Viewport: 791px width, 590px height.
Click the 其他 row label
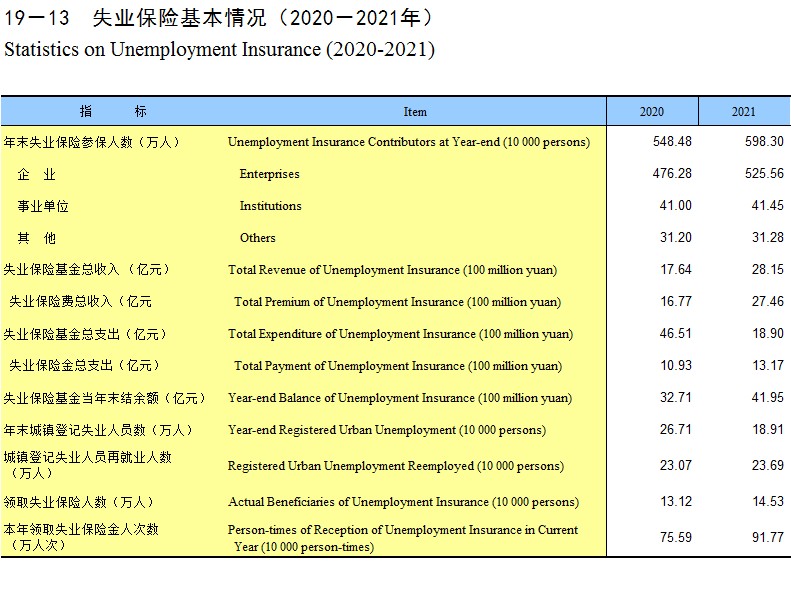36,238
